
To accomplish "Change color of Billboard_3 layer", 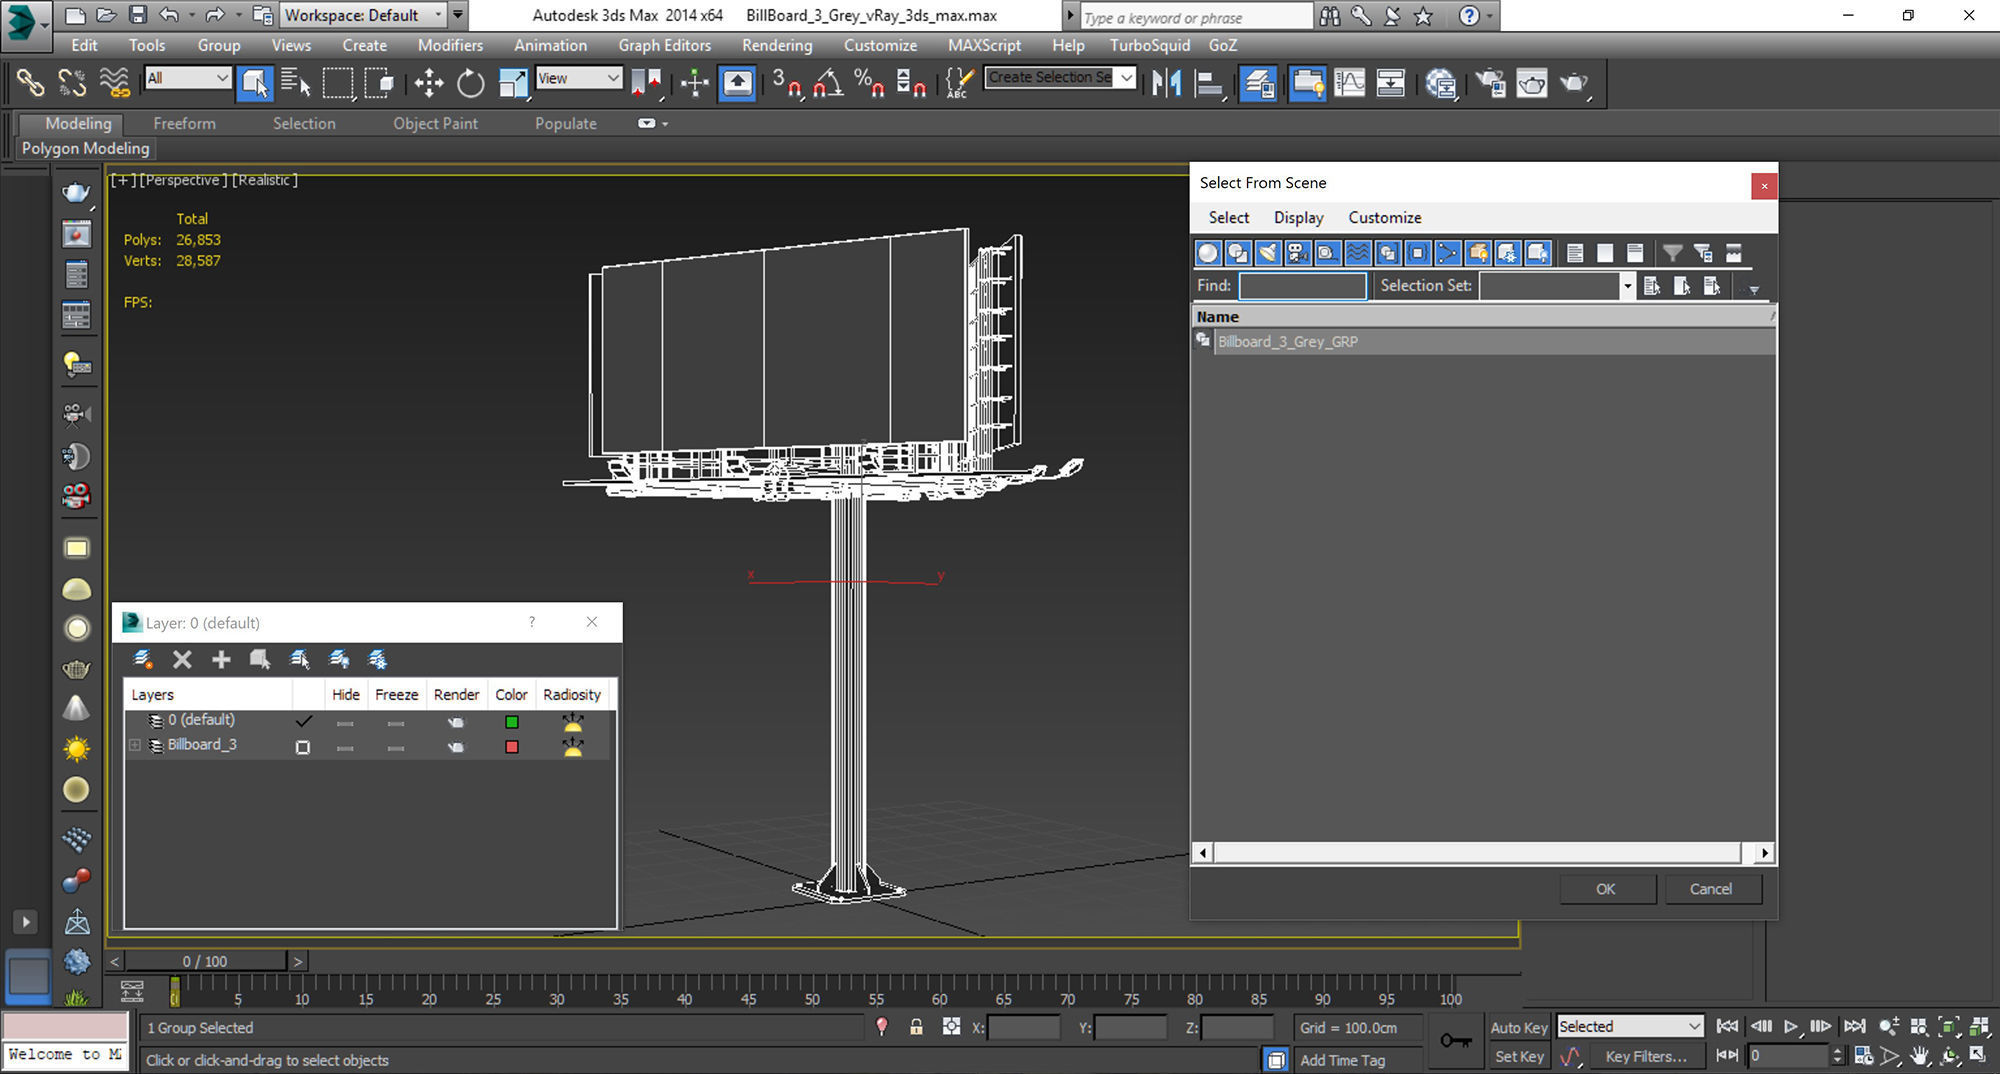I will 511,747.
